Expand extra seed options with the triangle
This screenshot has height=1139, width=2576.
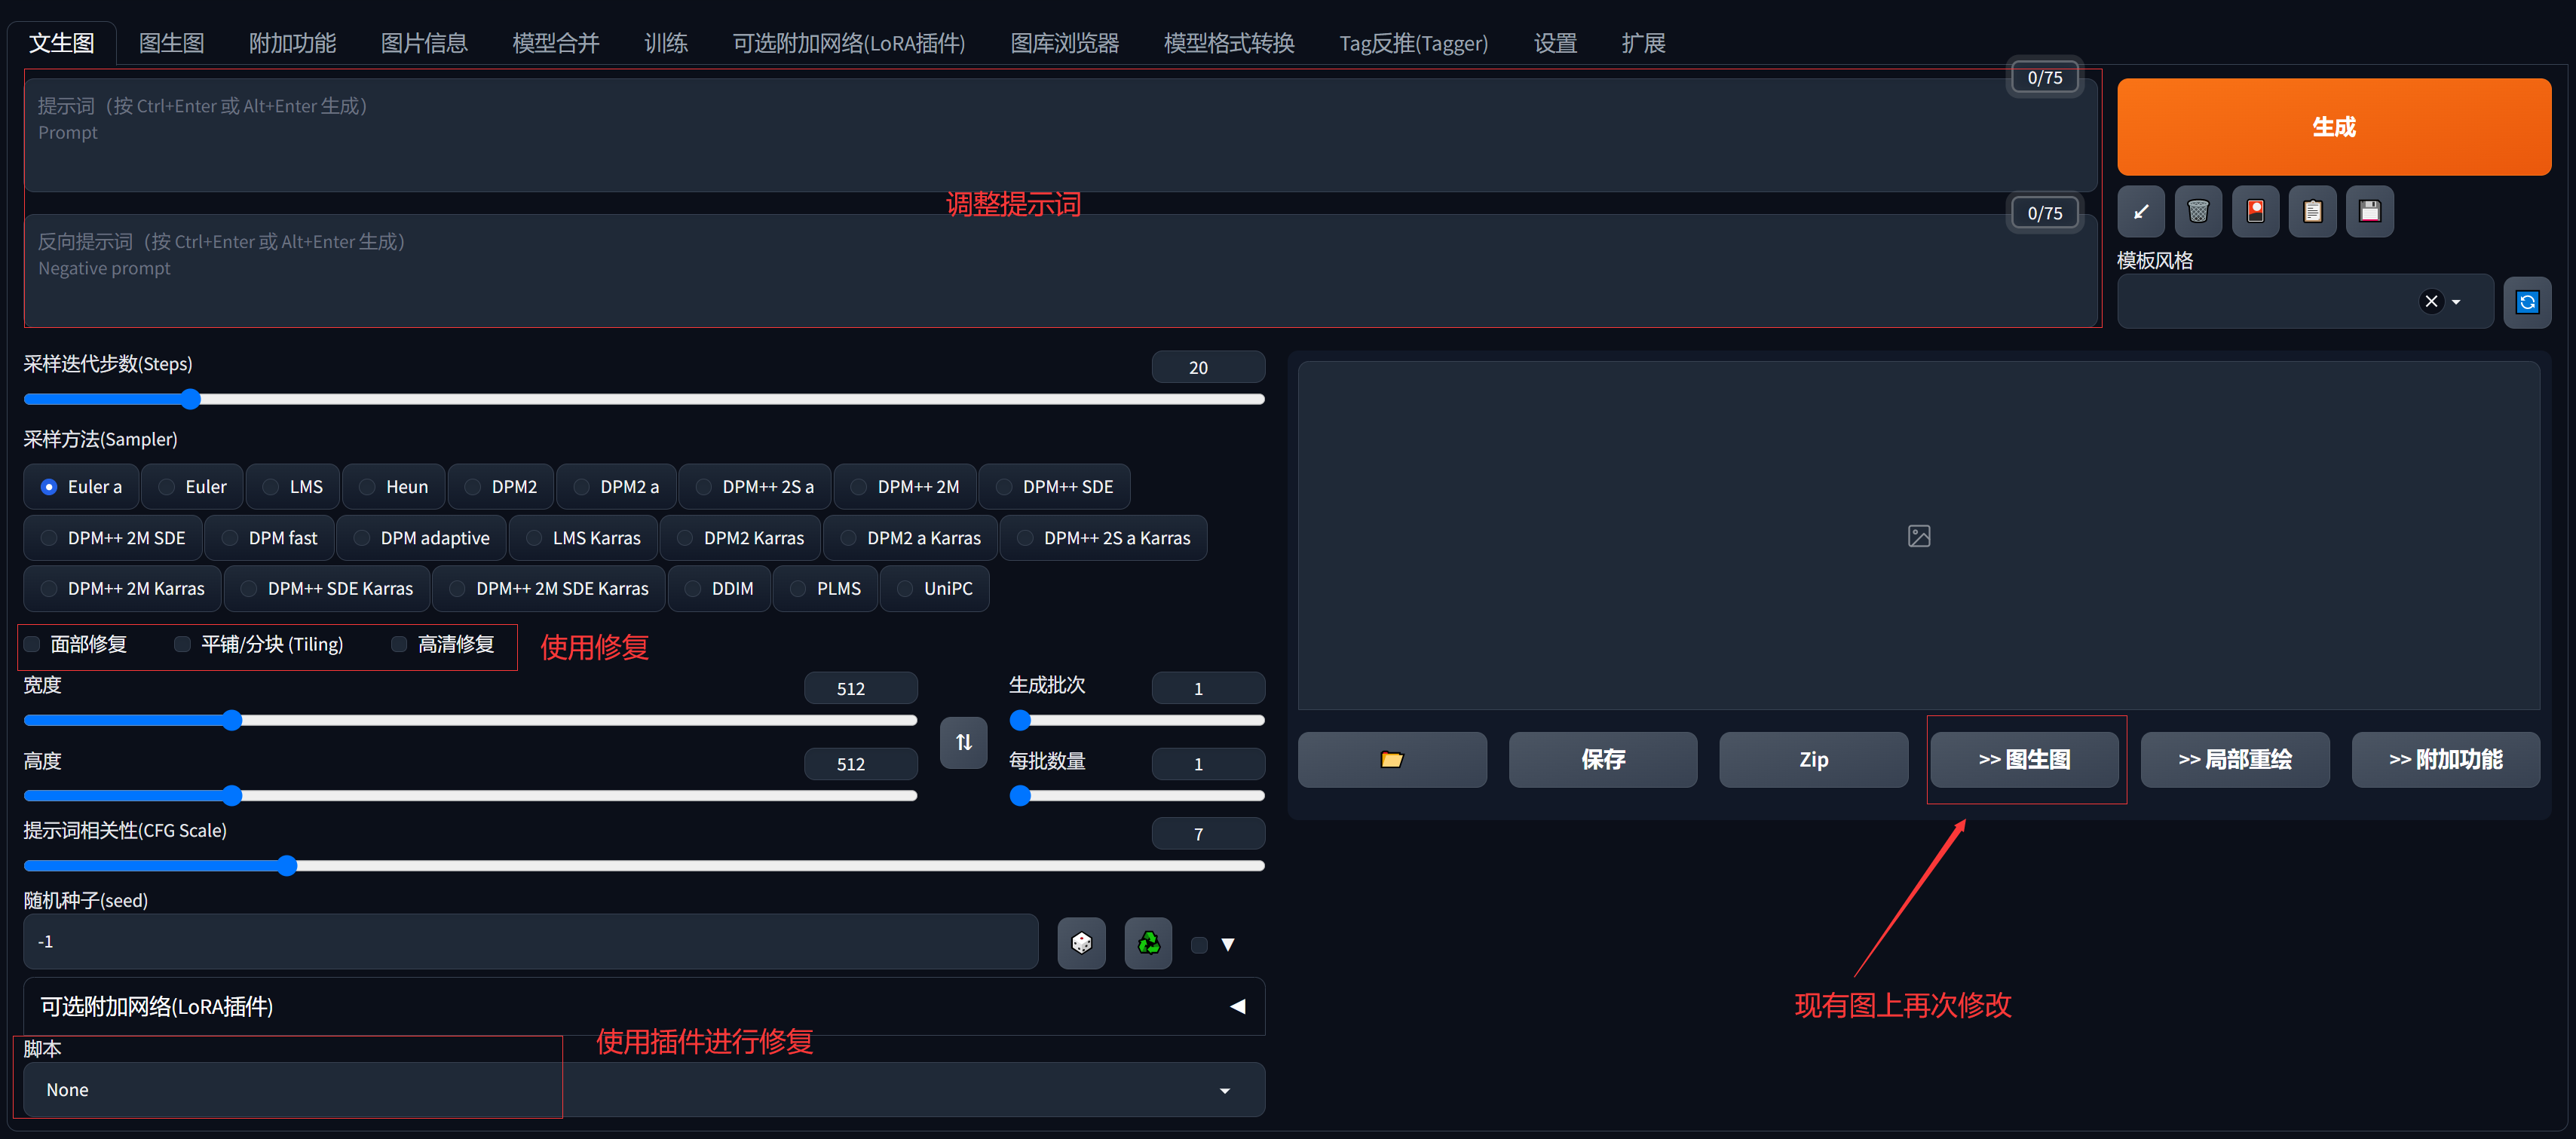coord(1228,944)
